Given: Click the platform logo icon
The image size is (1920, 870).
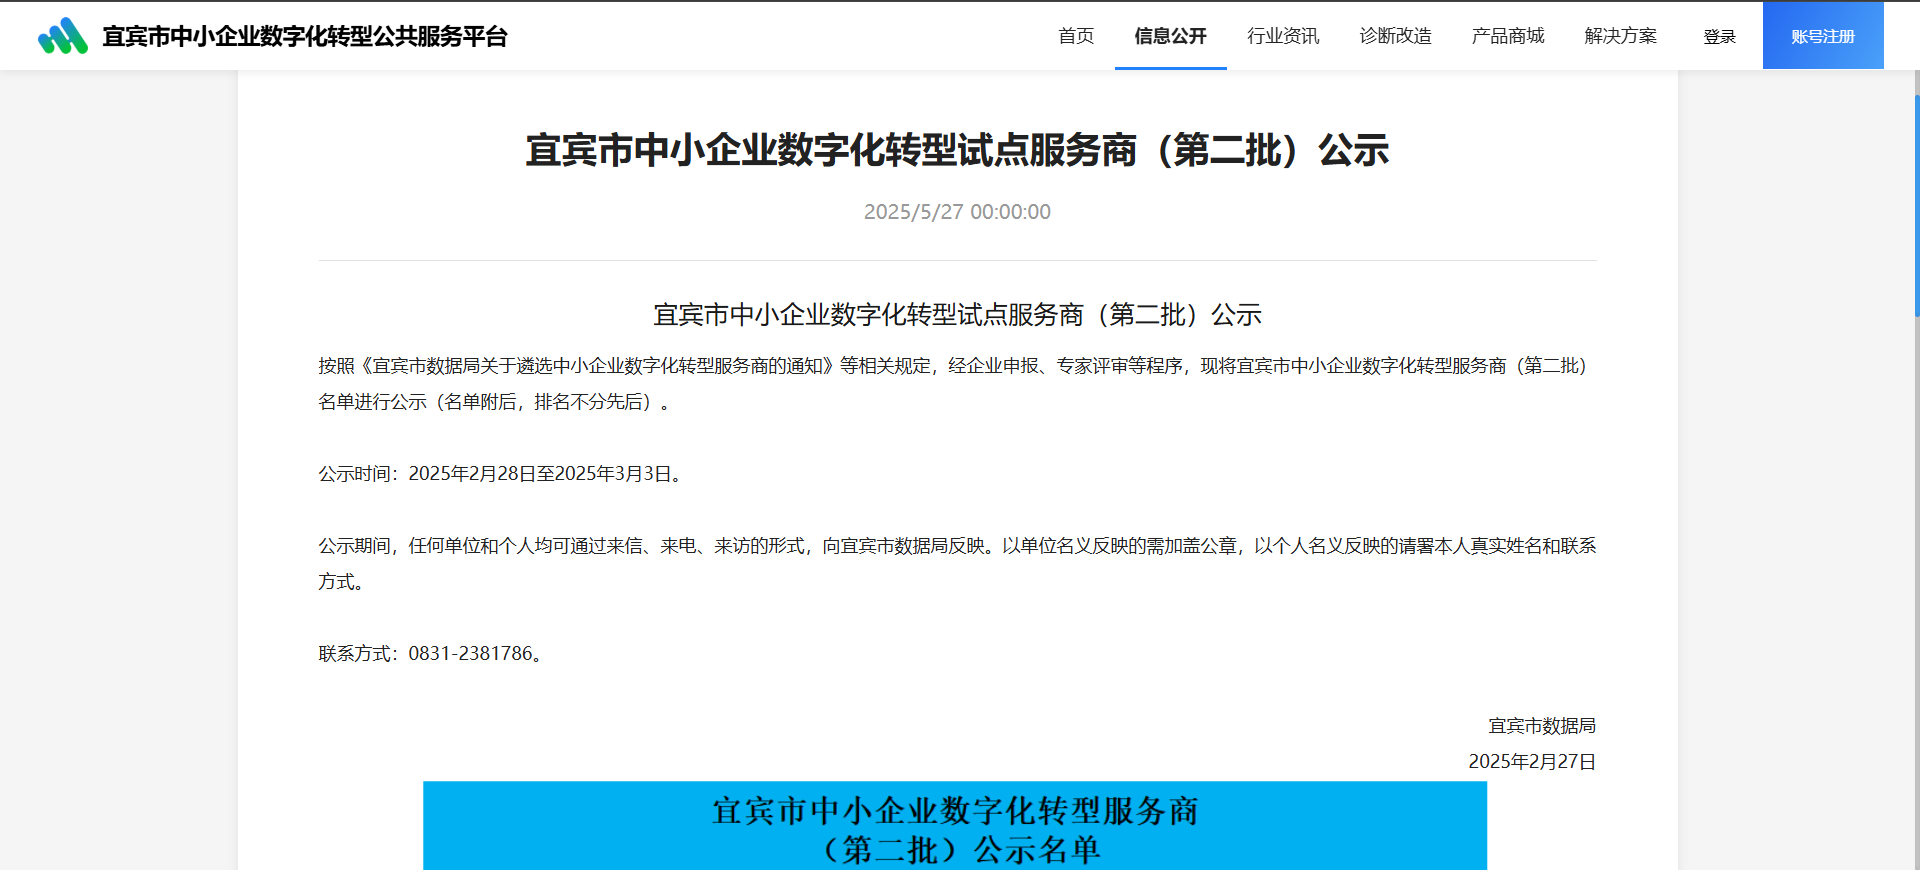Looking at the screenshot, I should point(63,36).
